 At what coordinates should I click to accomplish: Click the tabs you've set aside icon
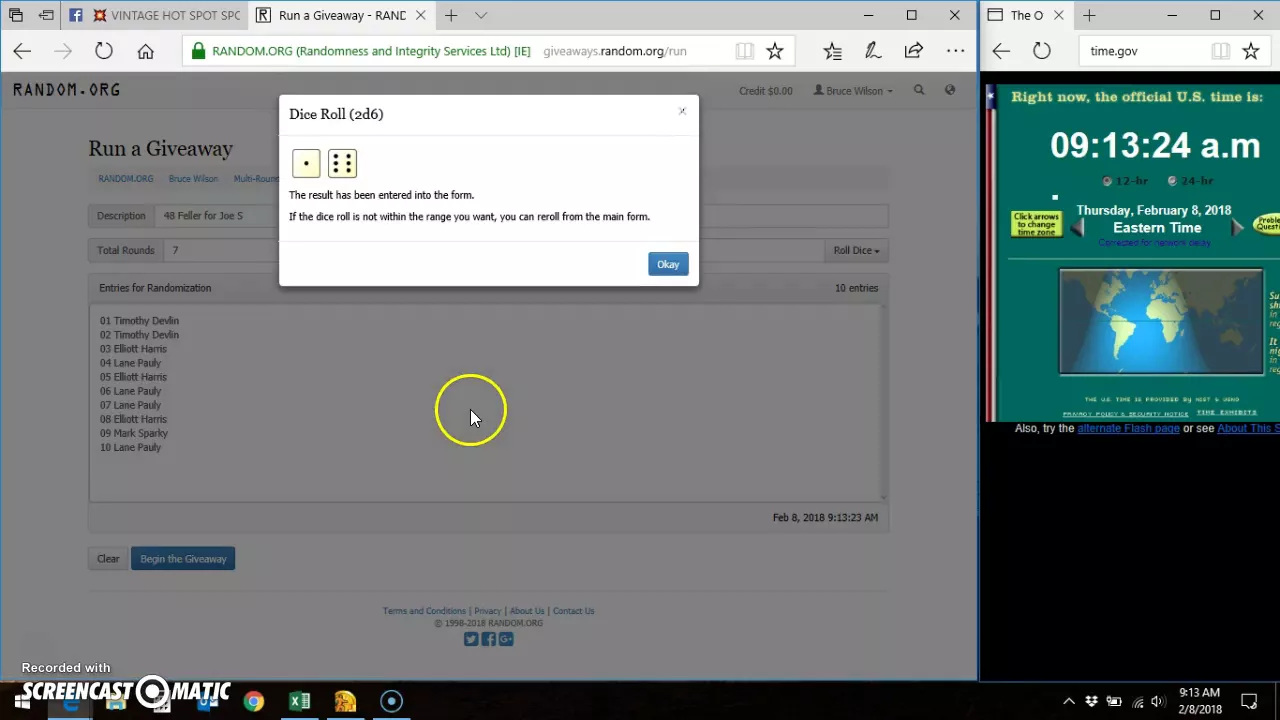pyautogui.click(x=16, y=15)
